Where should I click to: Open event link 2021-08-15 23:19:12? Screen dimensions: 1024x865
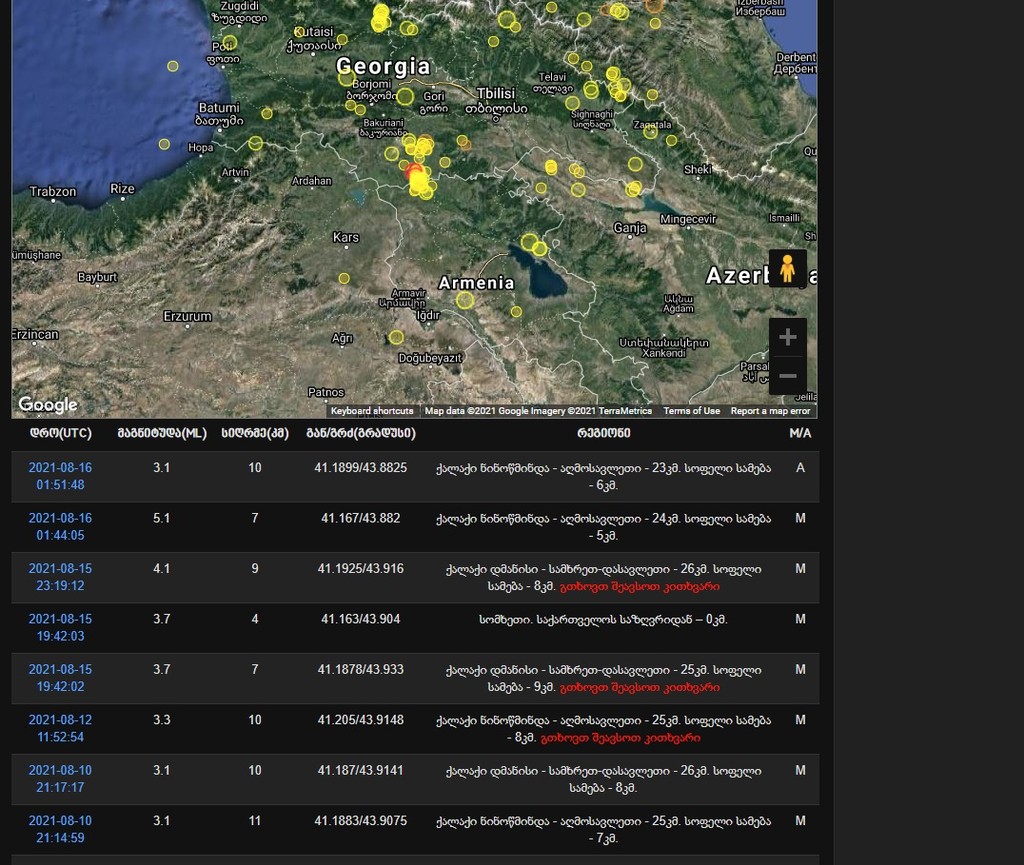pyautogui.click(x=60, y=577)
